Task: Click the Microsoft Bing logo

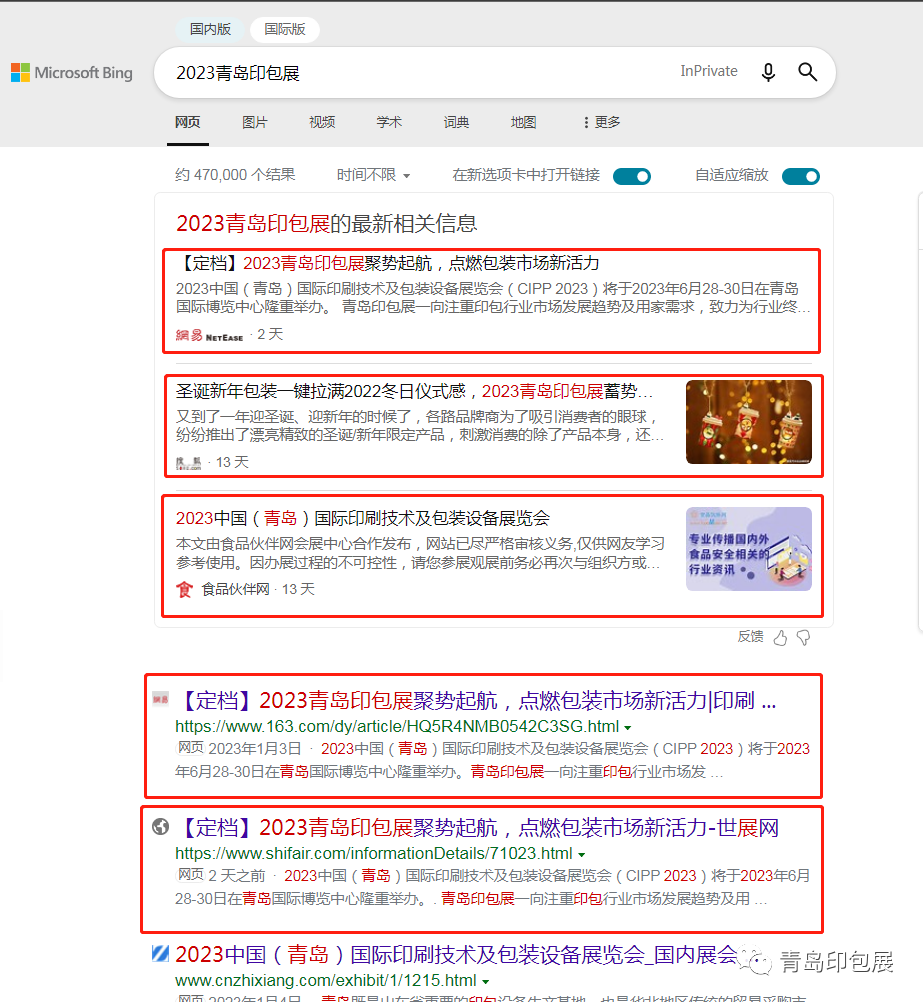Action: pyautogui.click(x=72, y=73)
